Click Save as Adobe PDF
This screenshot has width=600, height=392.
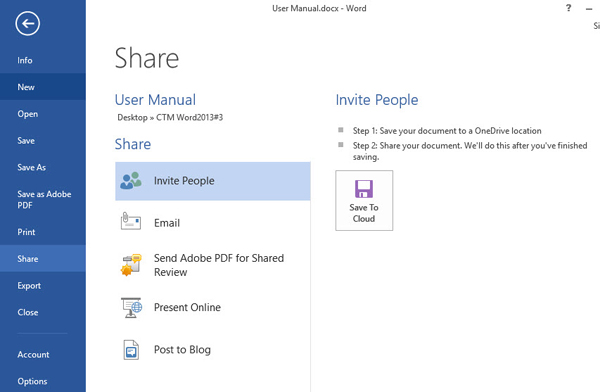pos(43,199)
